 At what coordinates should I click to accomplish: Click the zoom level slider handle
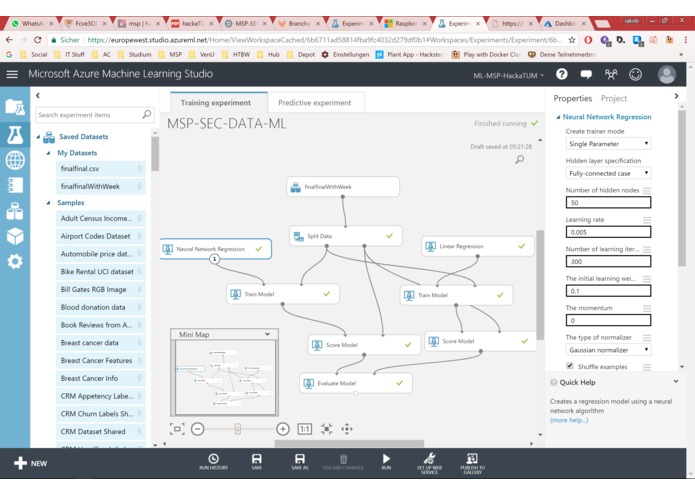pyautogui.click(x=238, y=429)
